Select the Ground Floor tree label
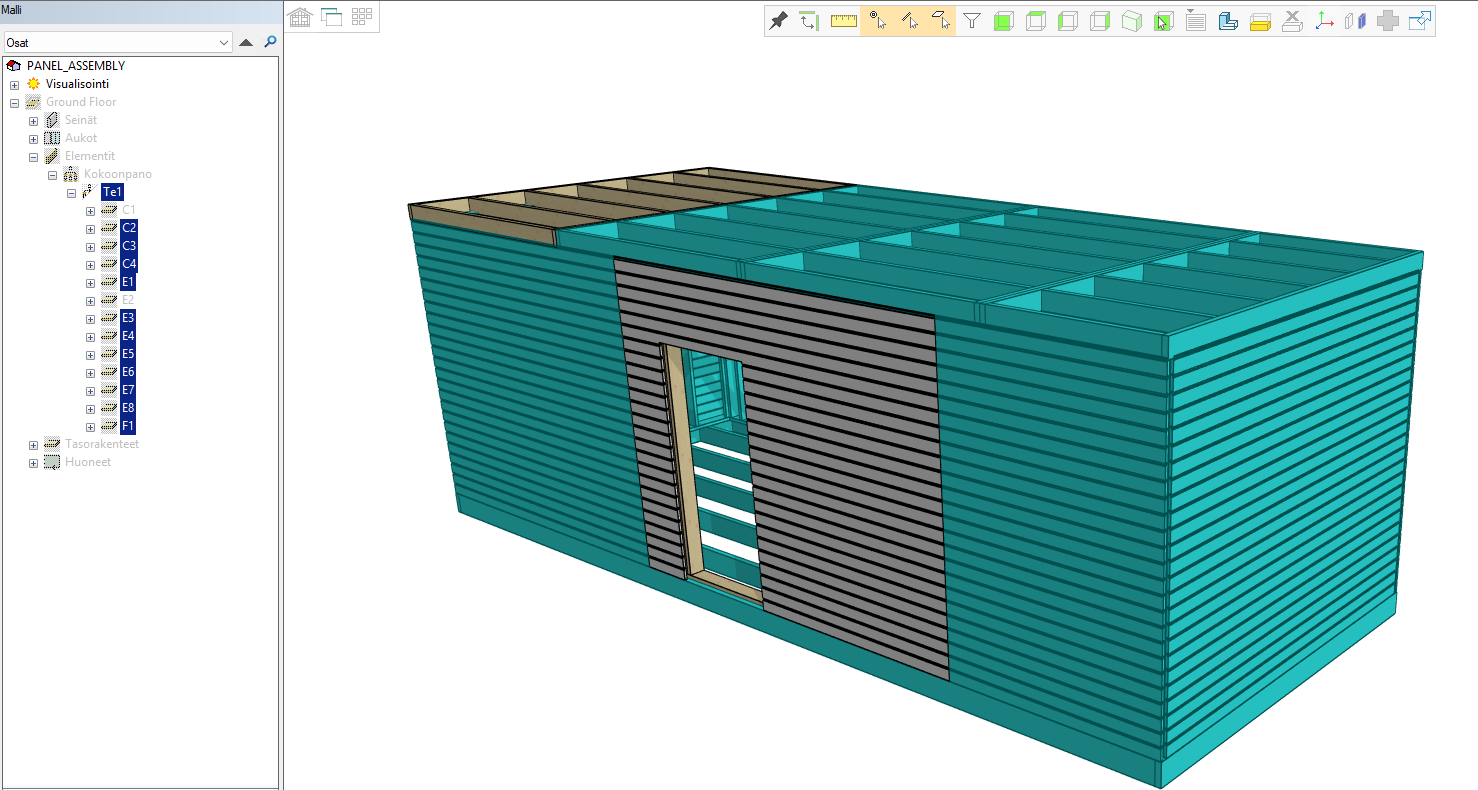Screen dimensions: 1478x790 tap(81, 102)
